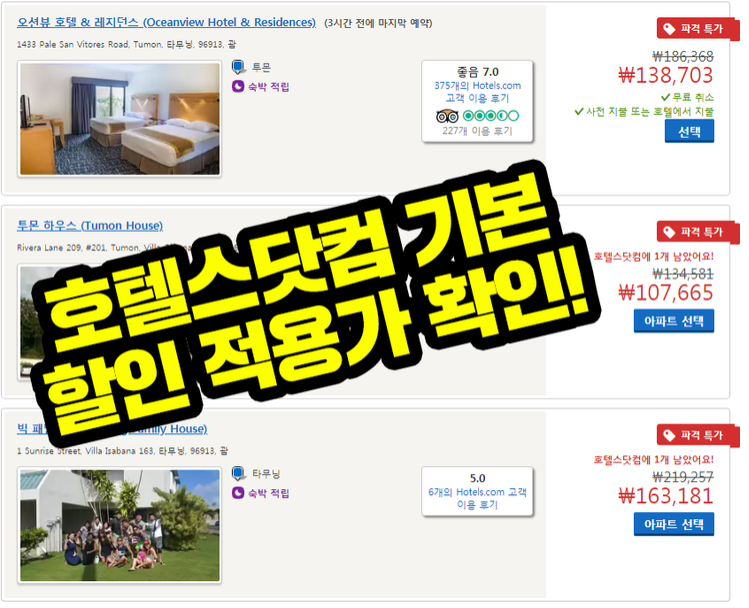Image resolution: width=749 pixels, height=608 pixels.
Task: Open the Tumon House hotel link
Action: [x=90, y=225]
